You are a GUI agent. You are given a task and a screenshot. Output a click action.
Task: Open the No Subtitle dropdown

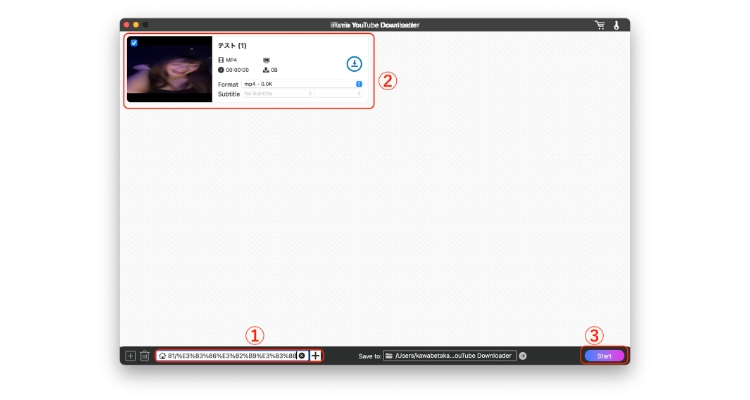(277, 94)
